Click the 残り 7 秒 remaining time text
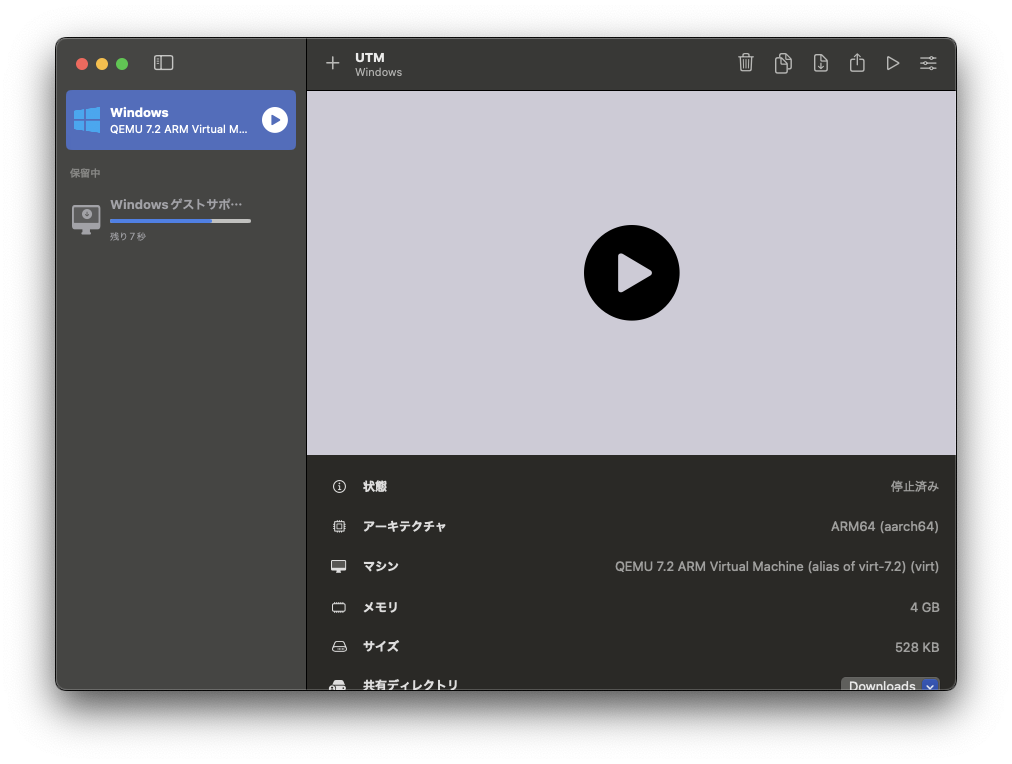1012x764 pixels. click(x=128, y=236)
